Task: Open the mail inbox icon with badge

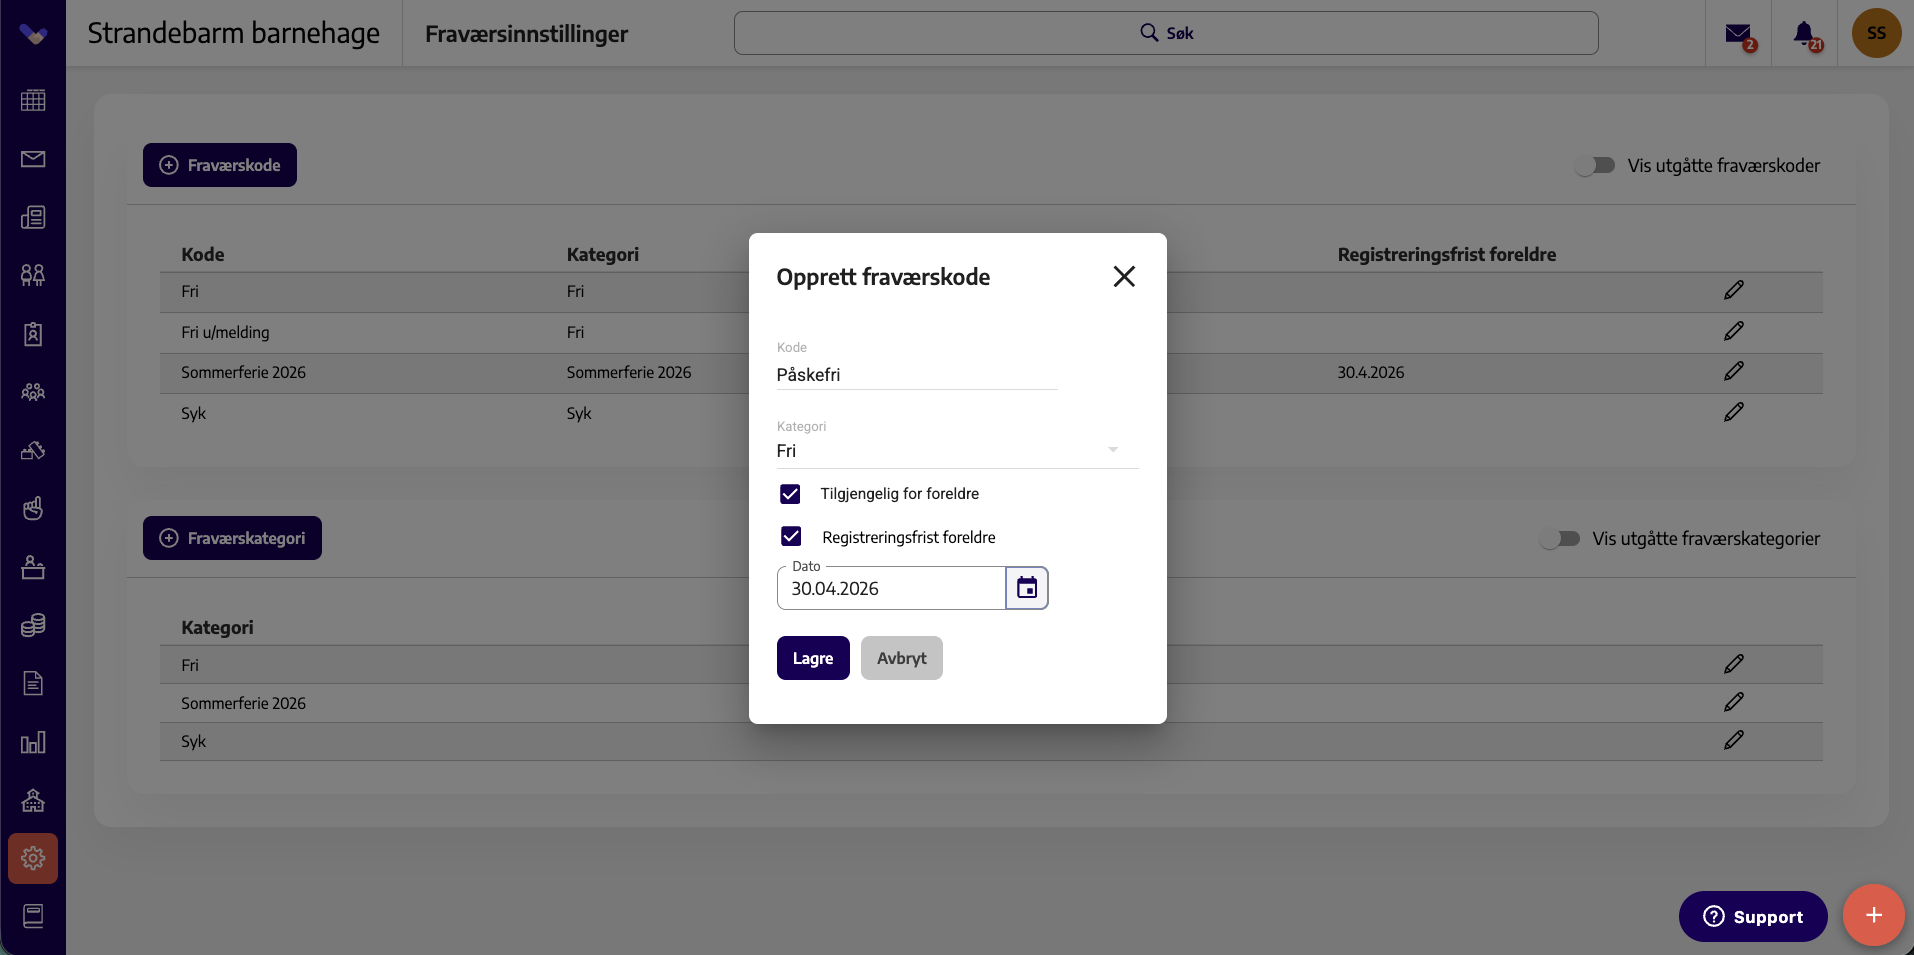Action: (x=1739, y=35)
